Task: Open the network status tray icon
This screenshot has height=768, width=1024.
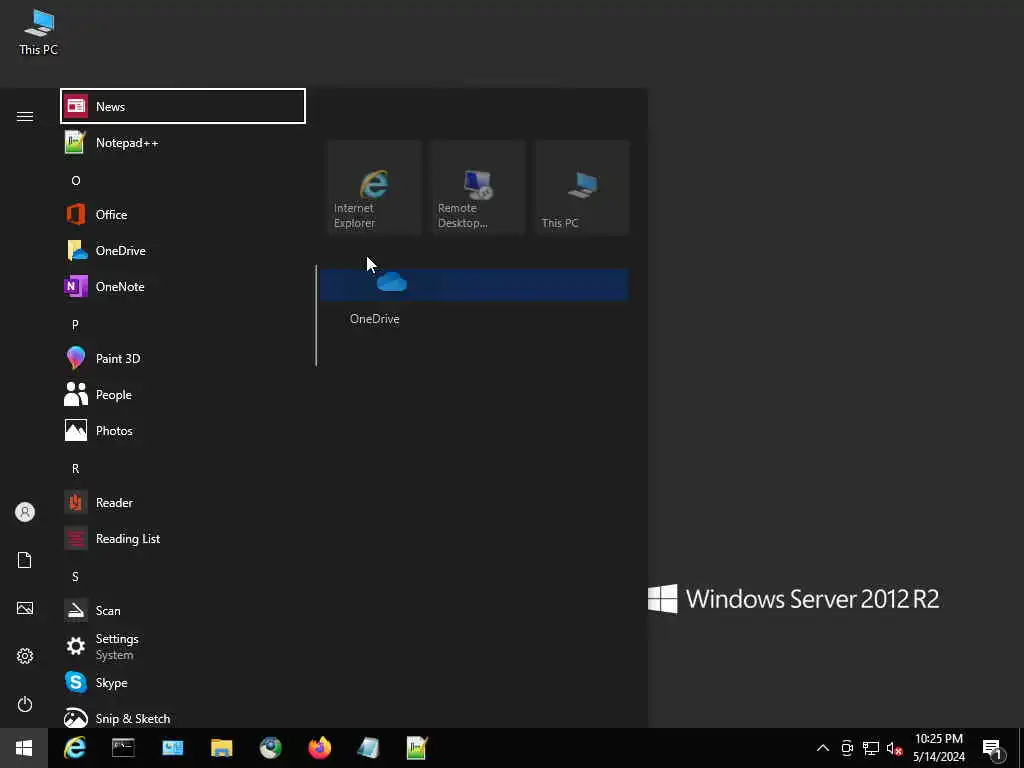Action: [x=871, y=748]
